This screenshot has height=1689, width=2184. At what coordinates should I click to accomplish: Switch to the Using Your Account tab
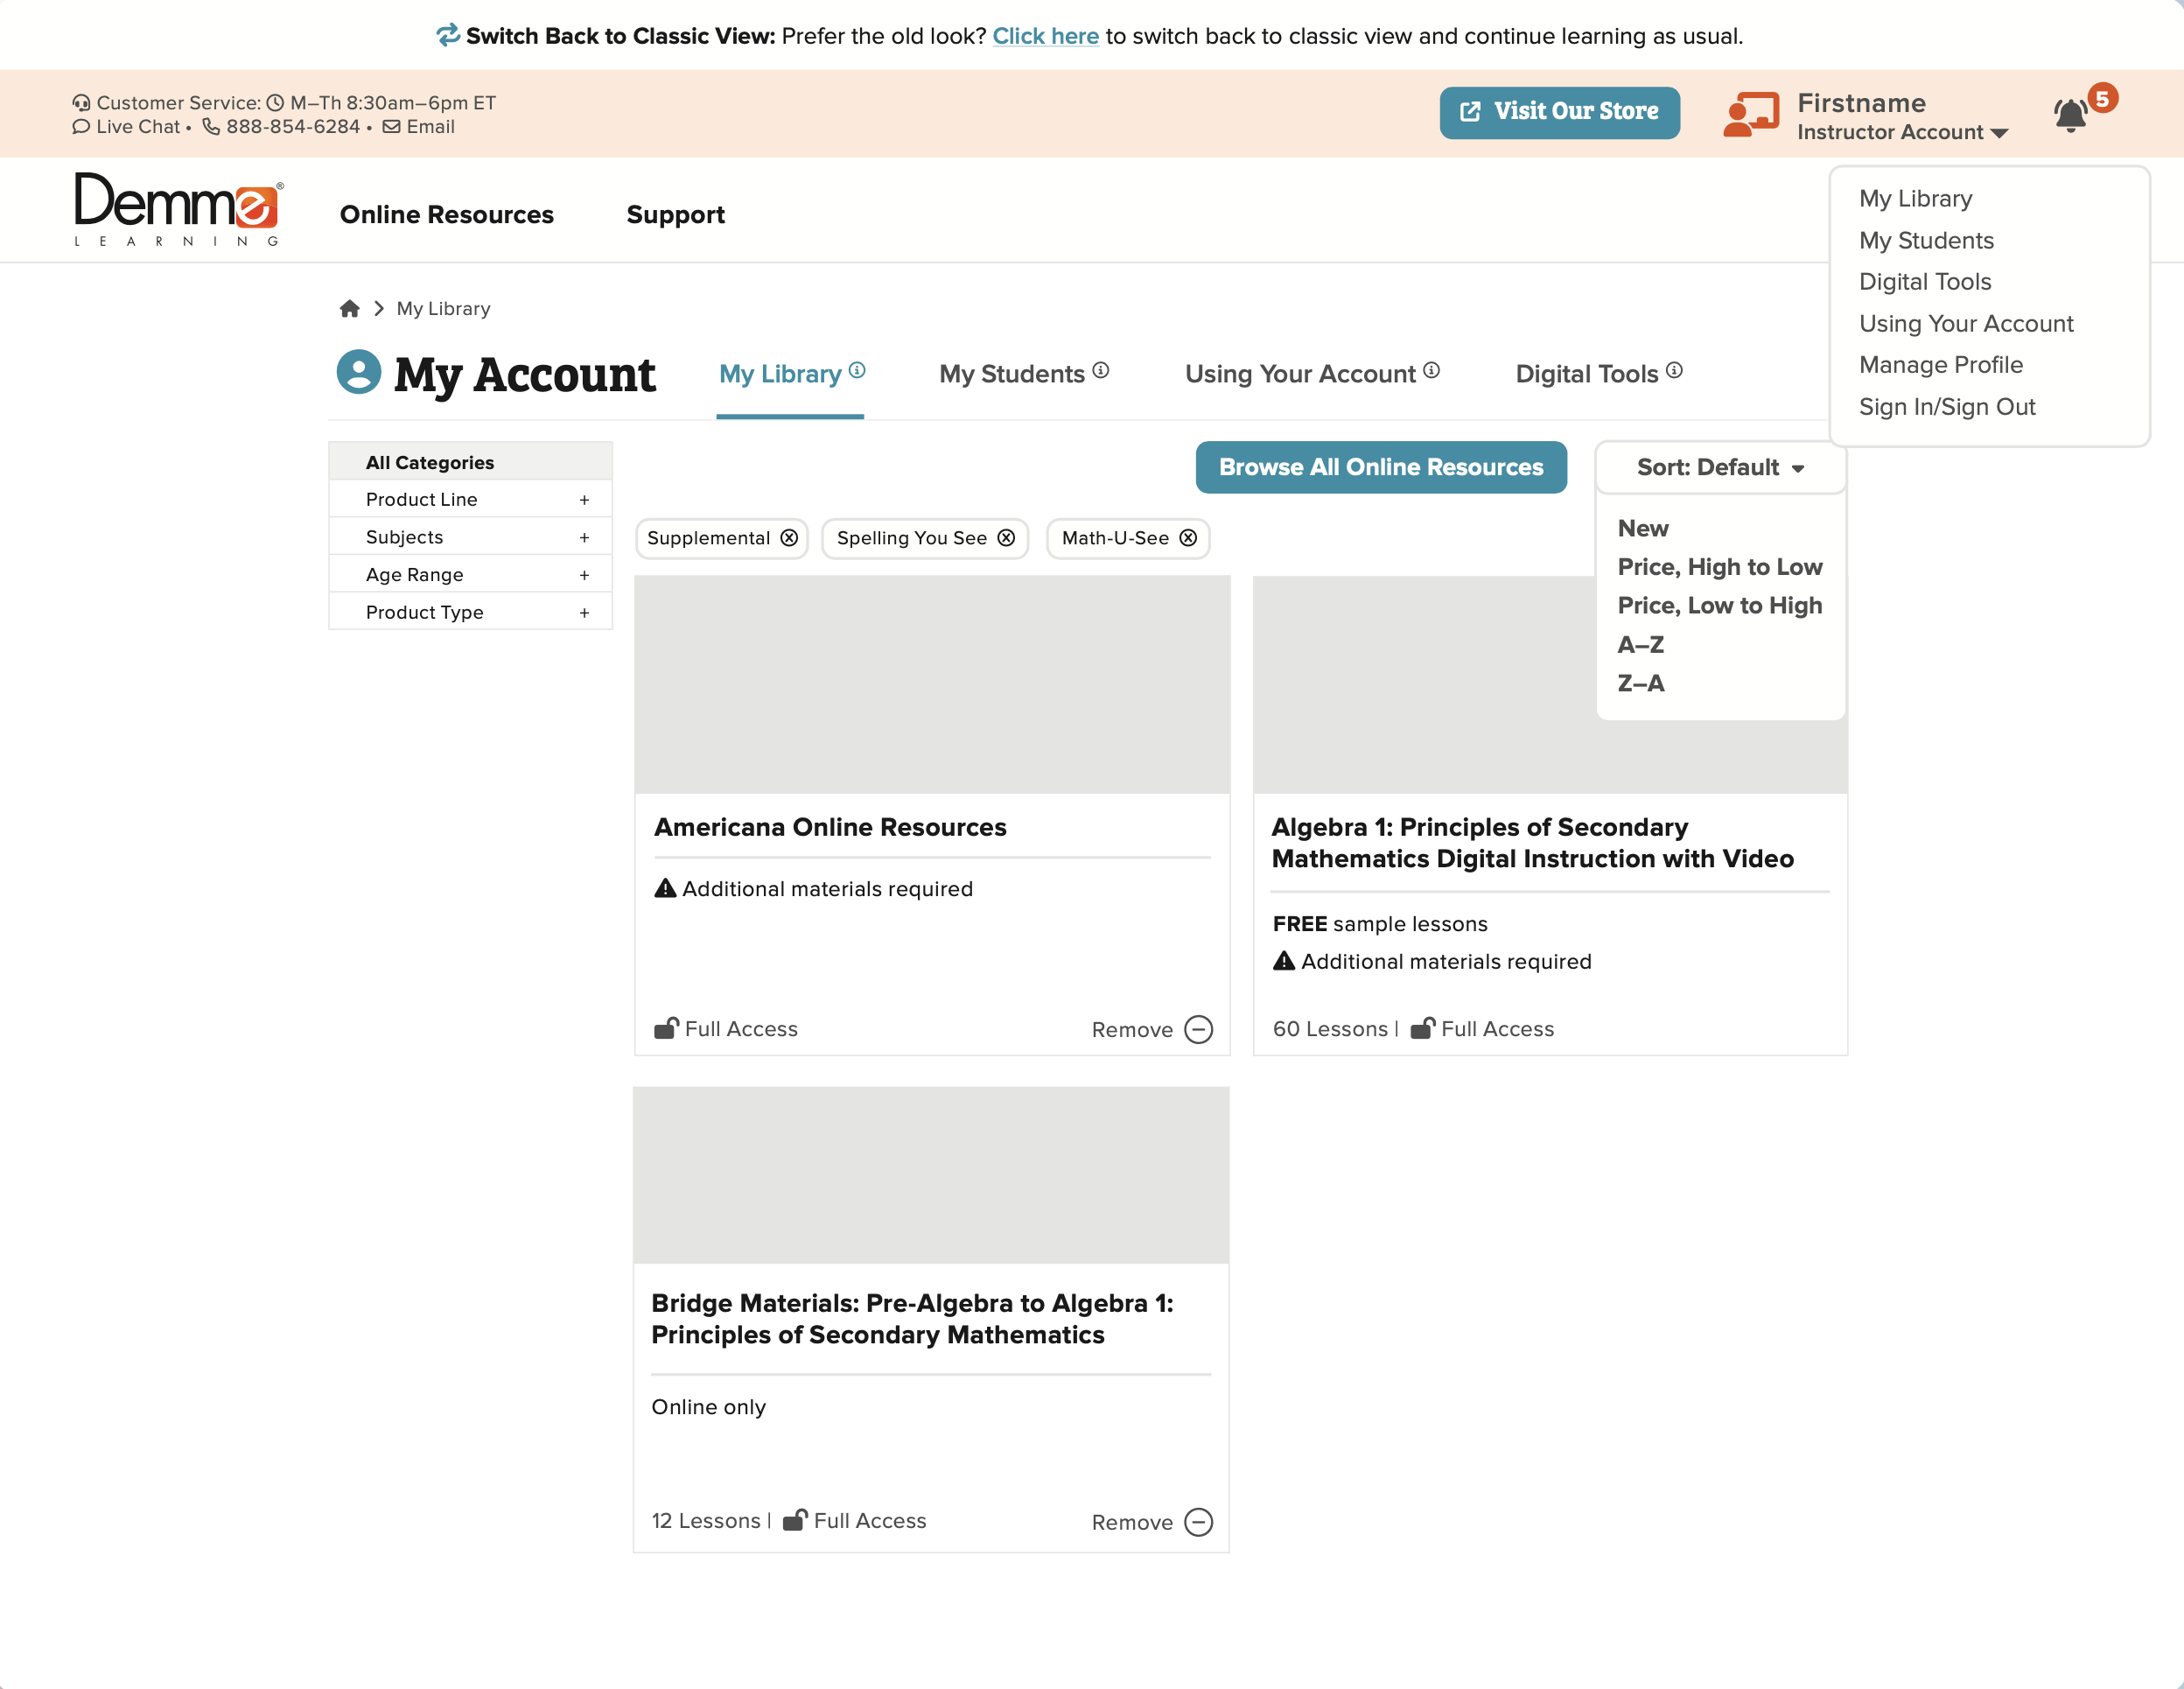1300,373
